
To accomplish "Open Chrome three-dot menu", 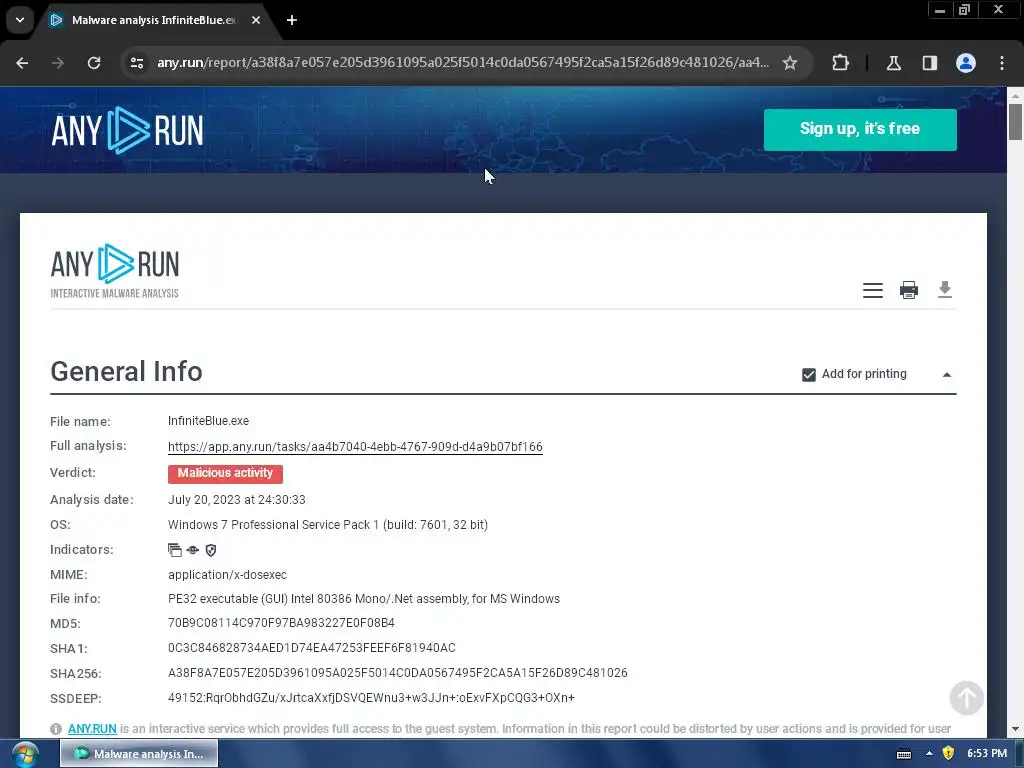I will tap(1002, 63).
